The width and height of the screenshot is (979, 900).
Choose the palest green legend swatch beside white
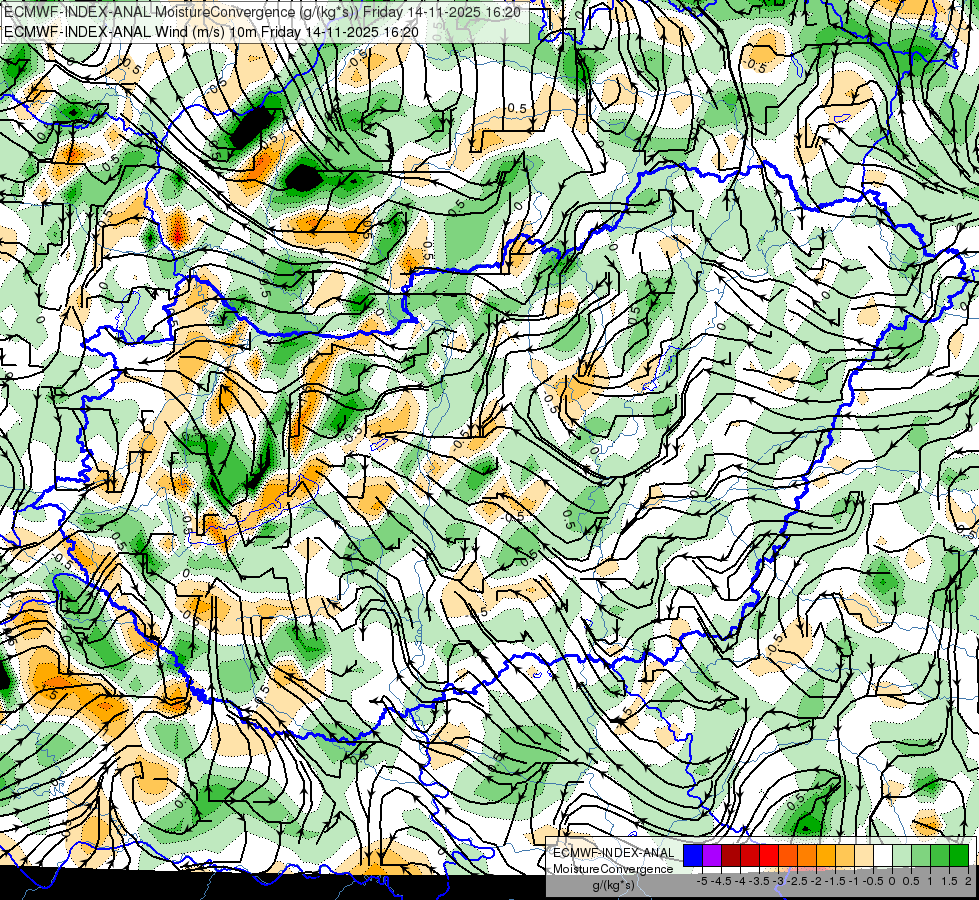[902, 855]
